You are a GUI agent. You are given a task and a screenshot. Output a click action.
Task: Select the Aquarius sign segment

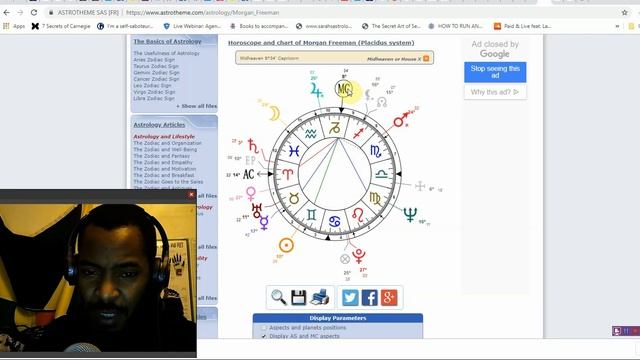[311, 134]
